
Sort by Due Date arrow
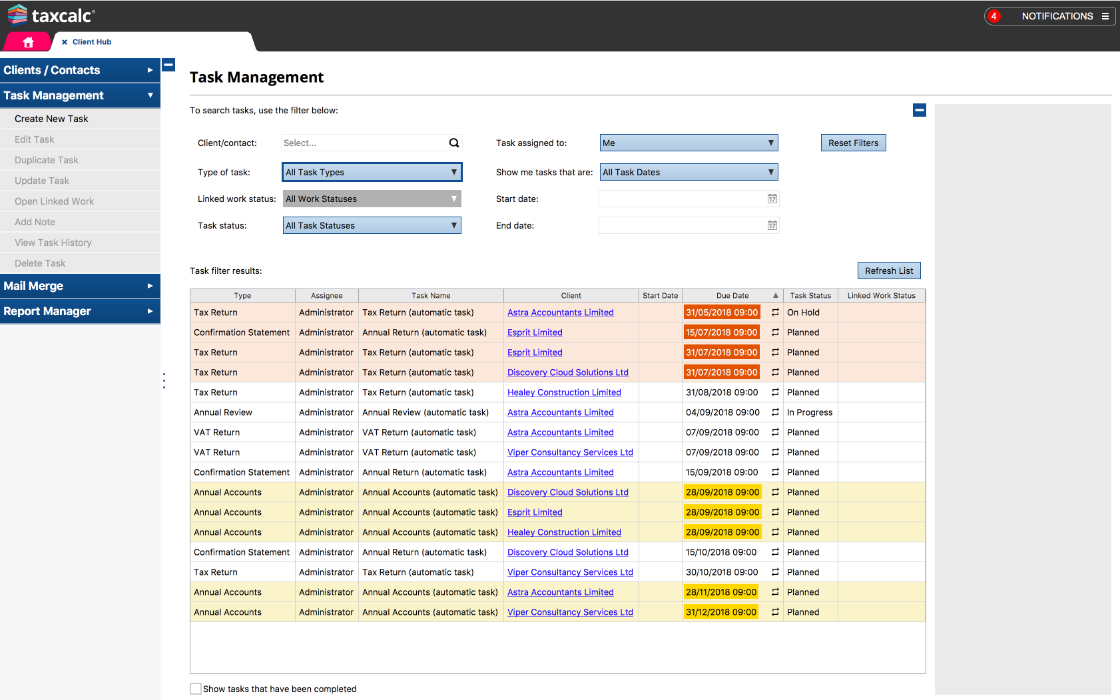click(x=776, y=296)
